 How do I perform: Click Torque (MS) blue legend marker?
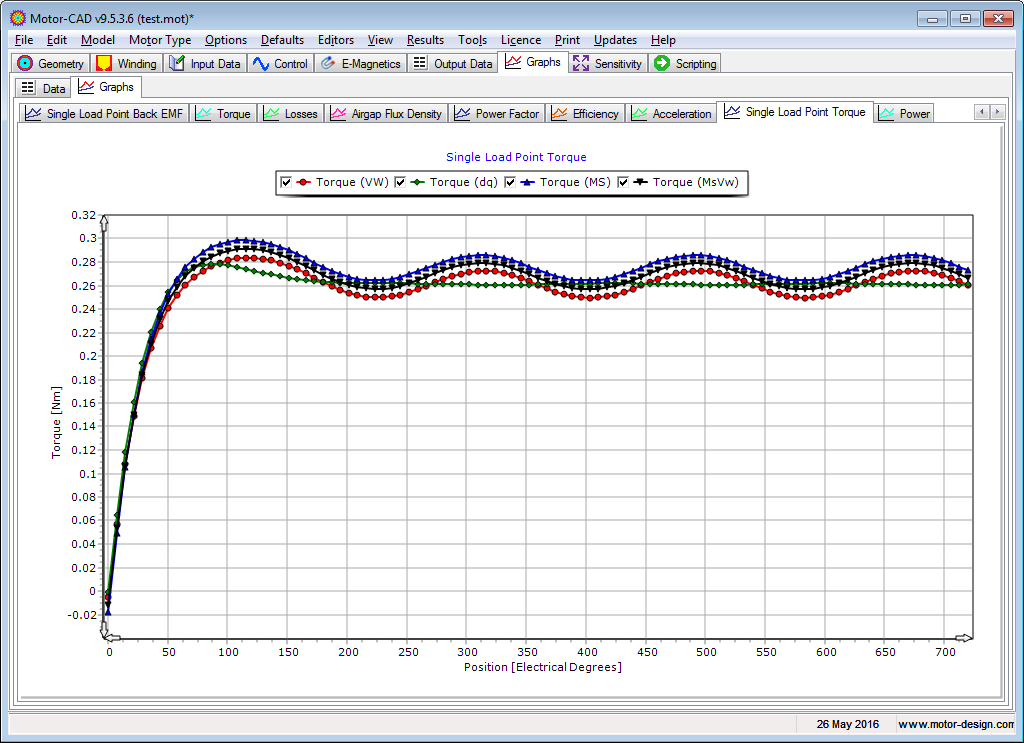528,182
